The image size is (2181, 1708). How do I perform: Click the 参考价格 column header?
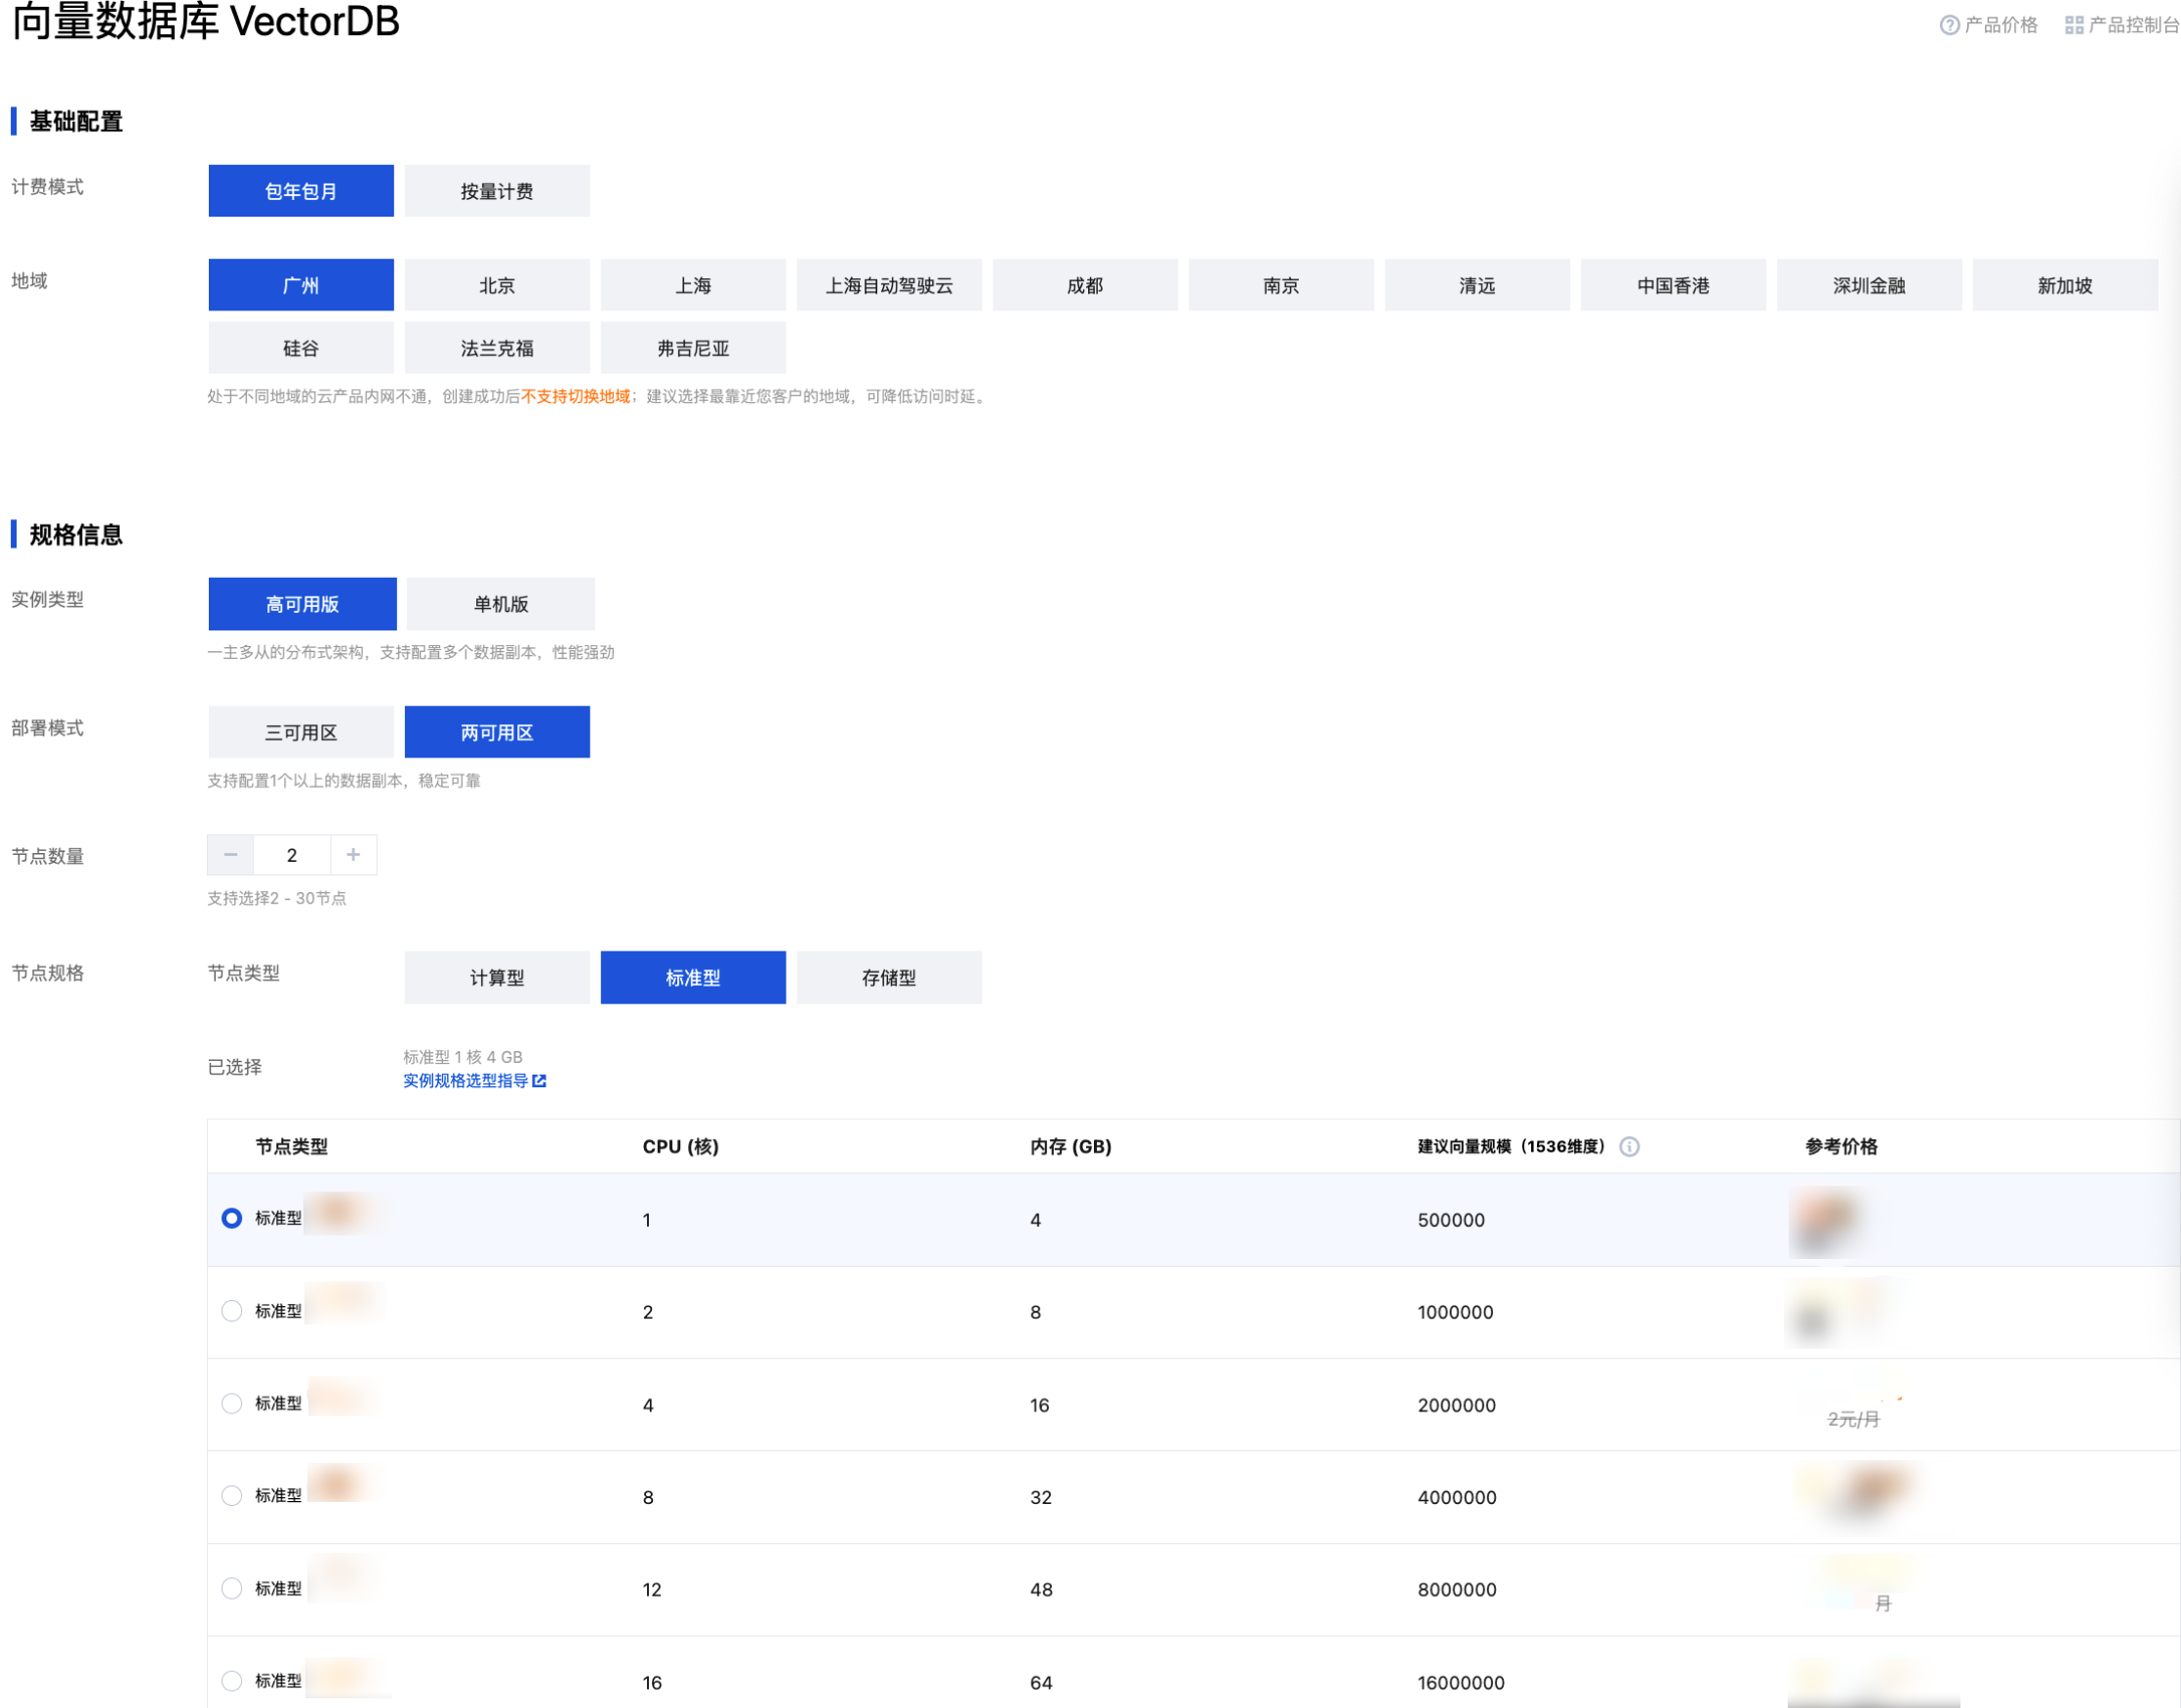pyautogui.click(x=1841, y=1147)
